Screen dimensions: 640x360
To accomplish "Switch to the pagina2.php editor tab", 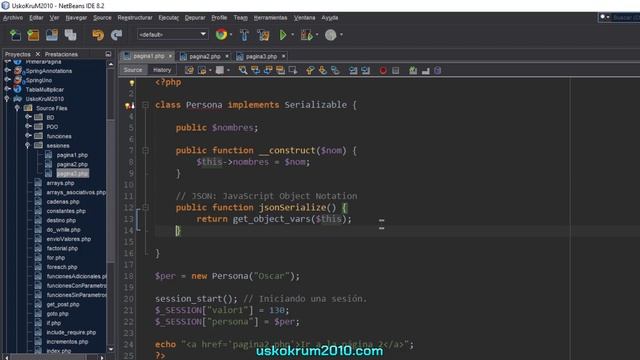I will click(205, 56).
